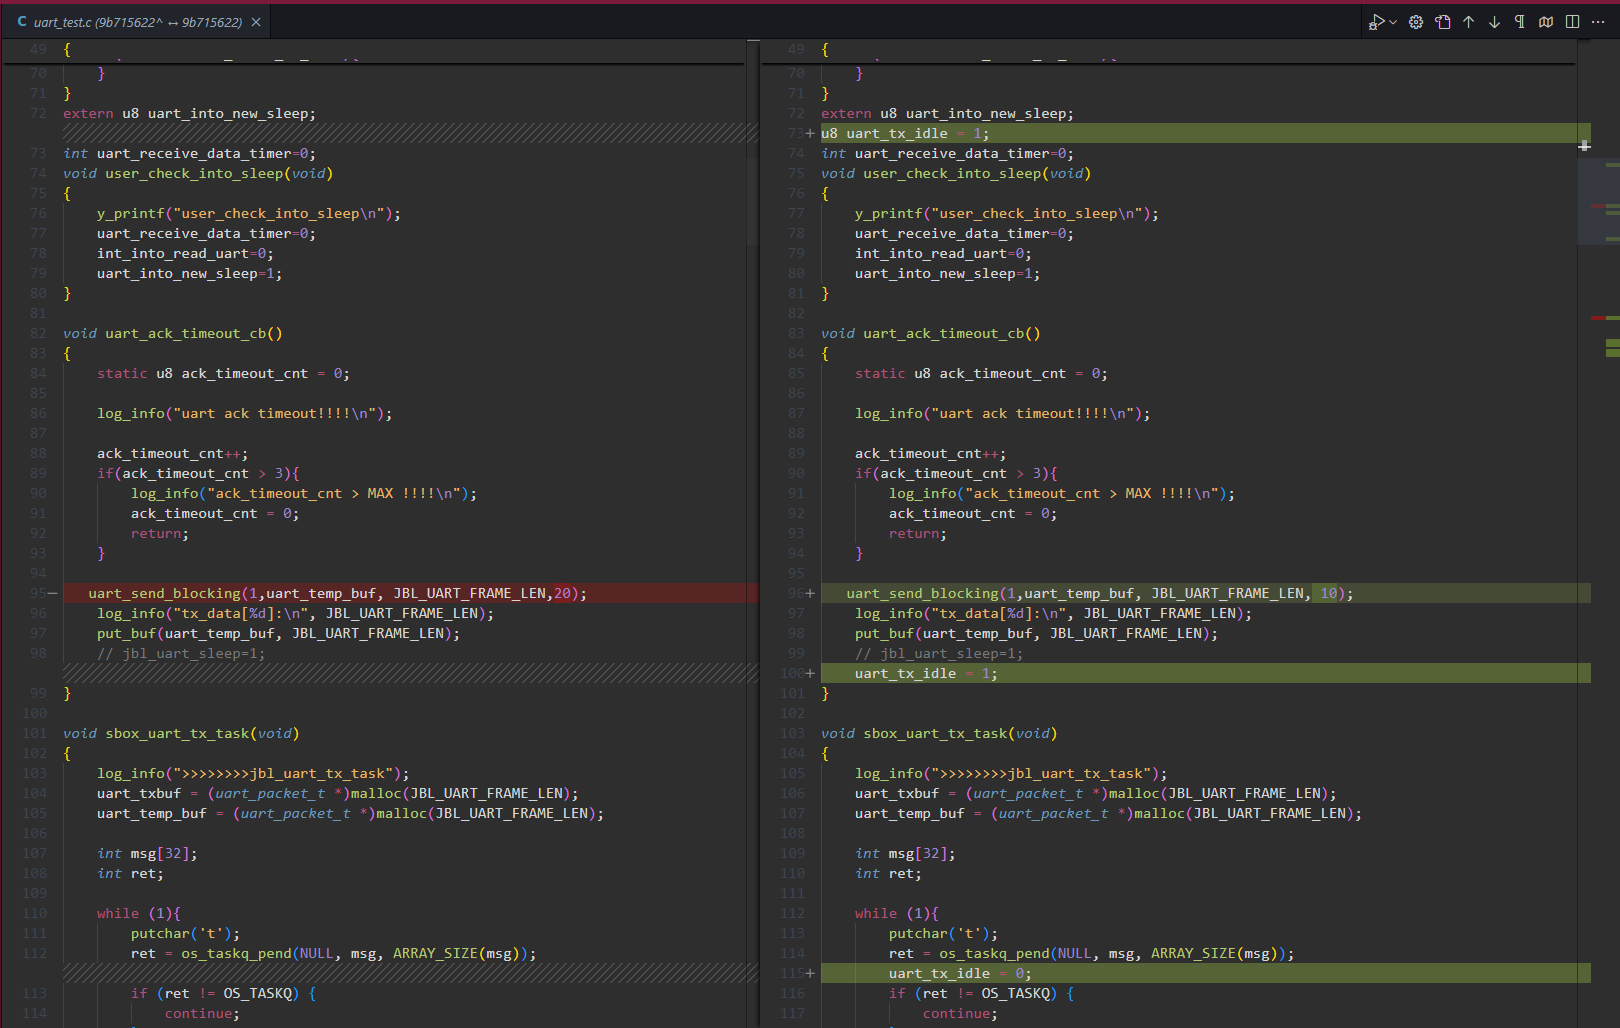Toggle the split editor layout icon
This screenshot has width=1620, height=1028.
coord(1572,22)
